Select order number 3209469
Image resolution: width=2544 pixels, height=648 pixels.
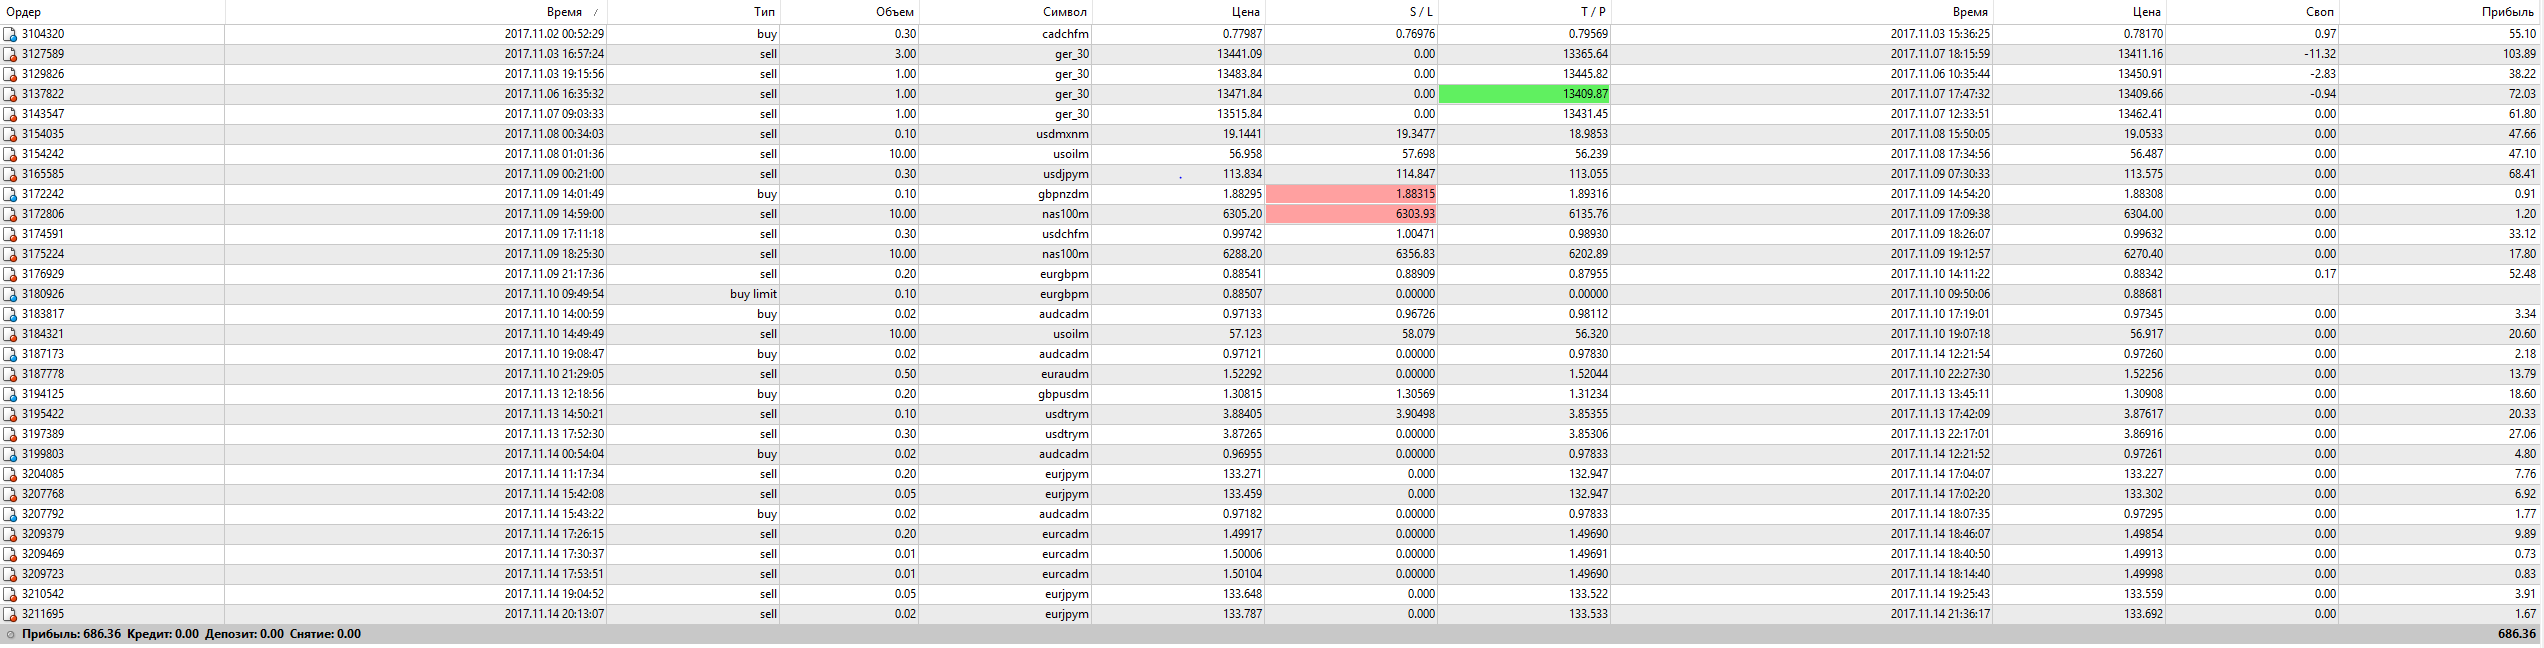(x=43, y=554)
